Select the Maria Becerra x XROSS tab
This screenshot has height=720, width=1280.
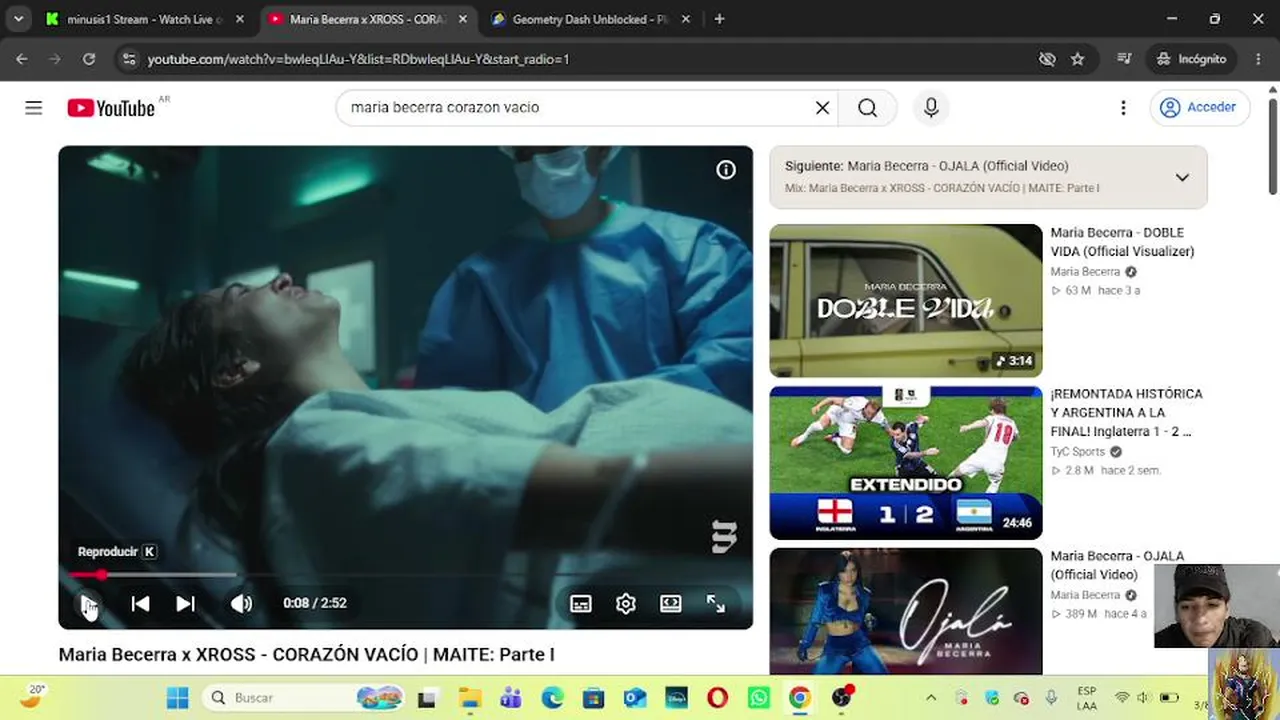(366, 19)
